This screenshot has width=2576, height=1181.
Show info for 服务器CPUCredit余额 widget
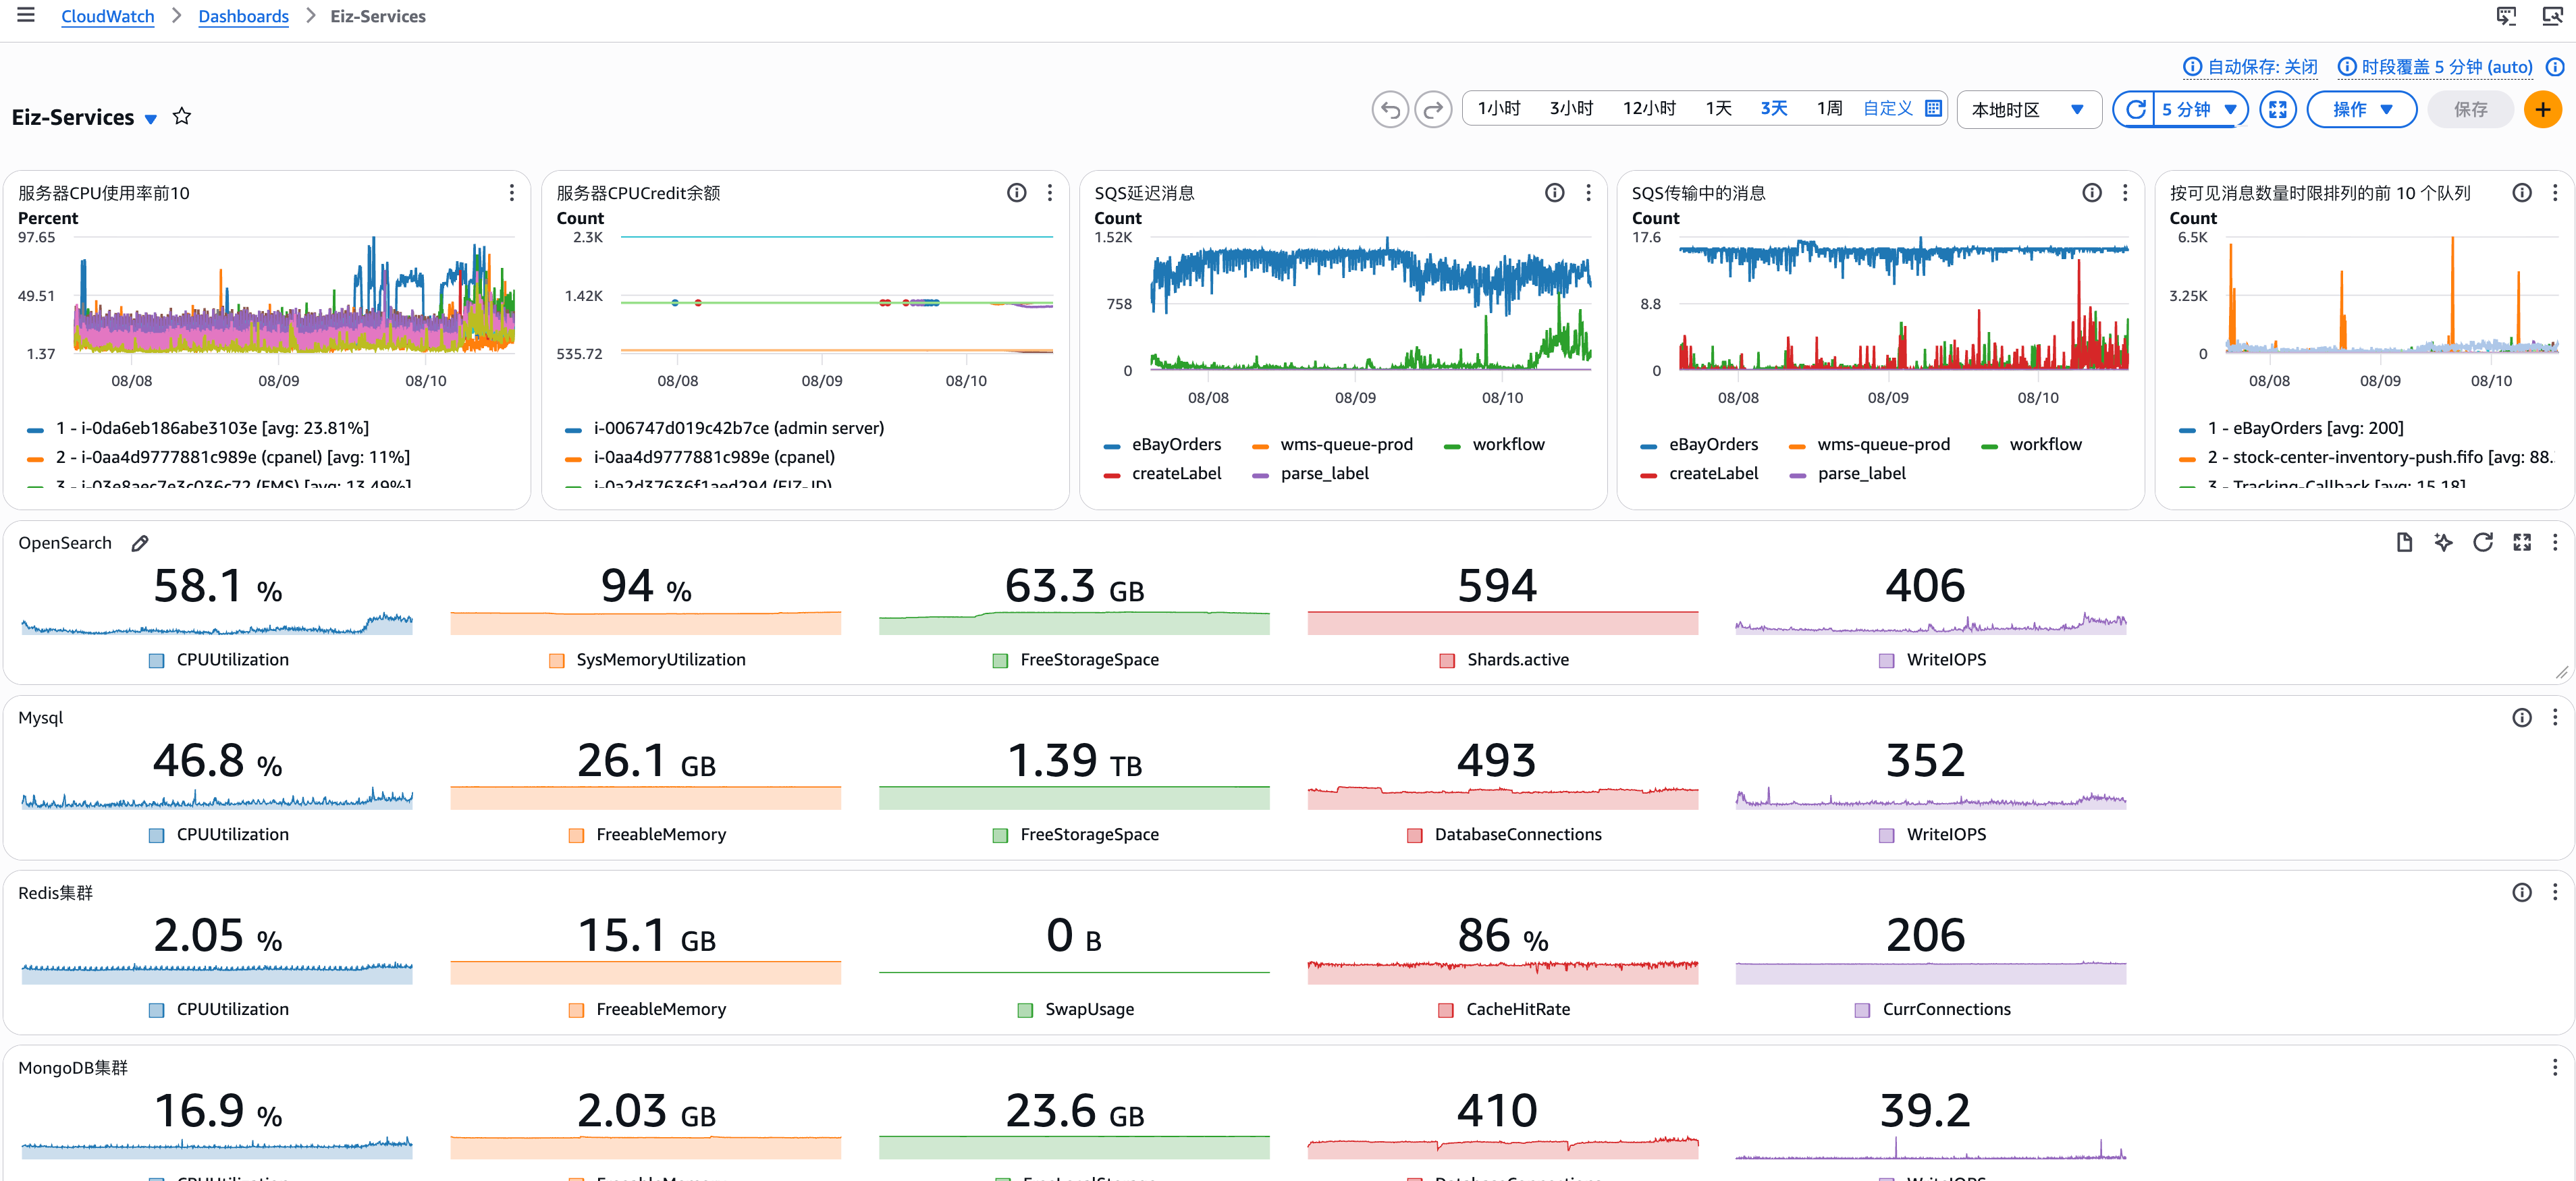(1016, 192)
